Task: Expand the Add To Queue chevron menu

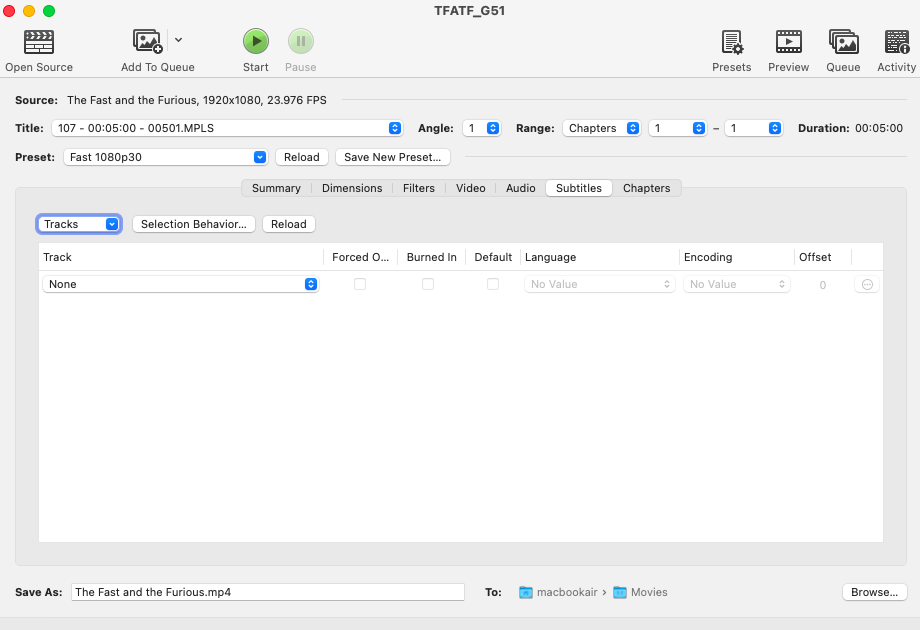Action: click(x=178, y=40)
